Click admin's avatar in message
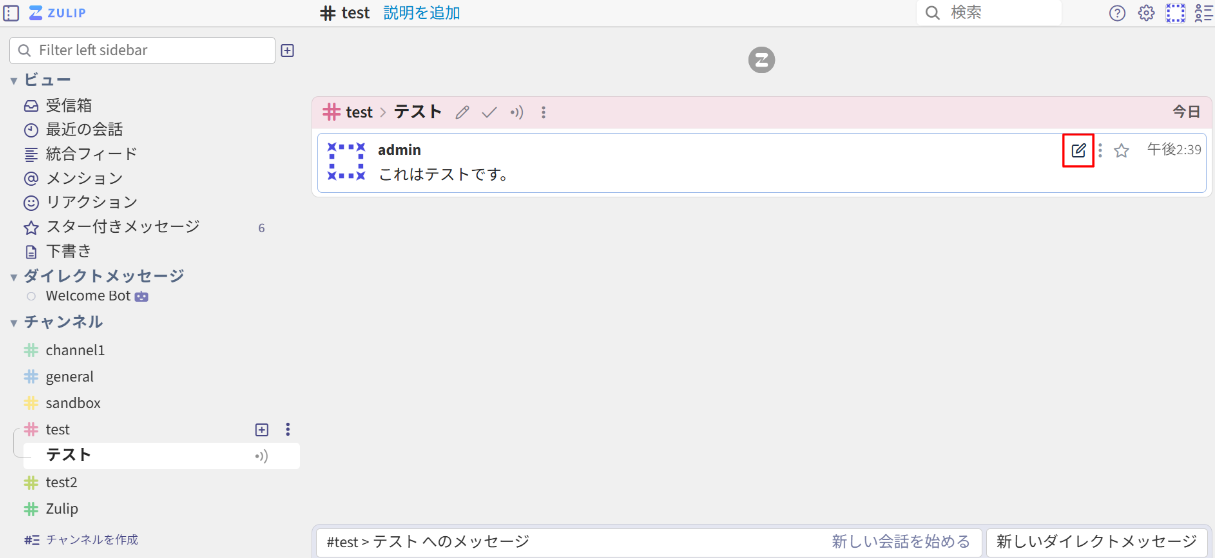This screenshot has height=558, width=1215. coord(347,161)
